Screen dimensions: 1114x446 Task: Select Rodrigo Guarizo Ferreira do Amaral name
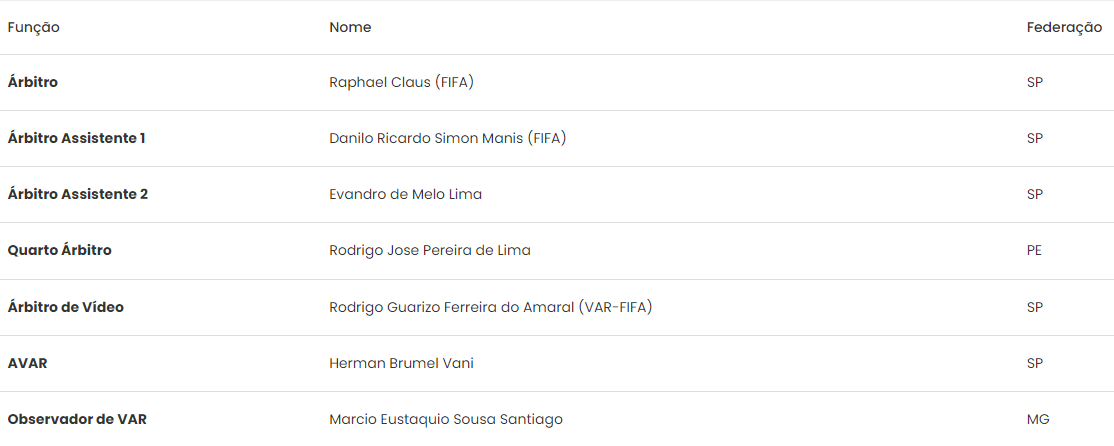pyautogui.click(x=490, y=307)
